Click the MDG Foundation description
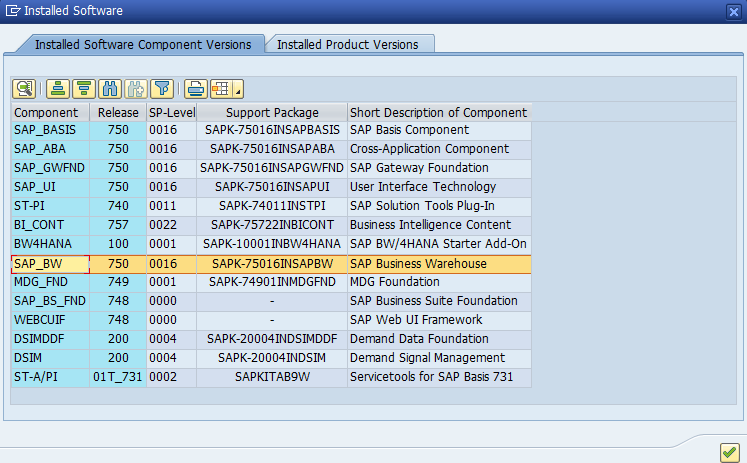This screenshot has width=747, height=463. pyautogui.click(x=439, y=282)
